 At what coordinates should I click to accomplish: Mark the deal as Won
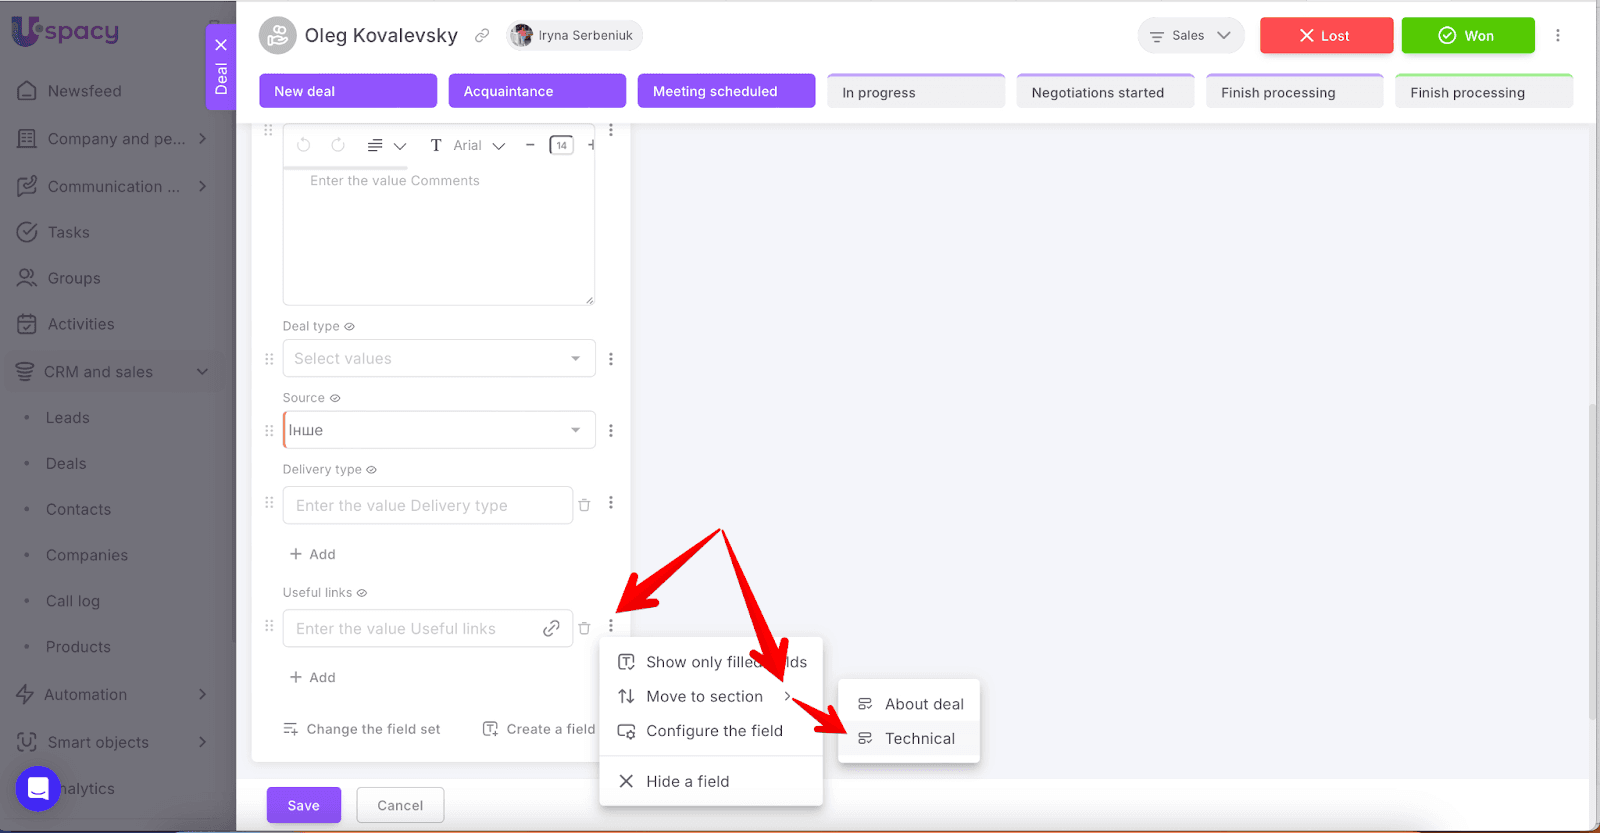1467,36
